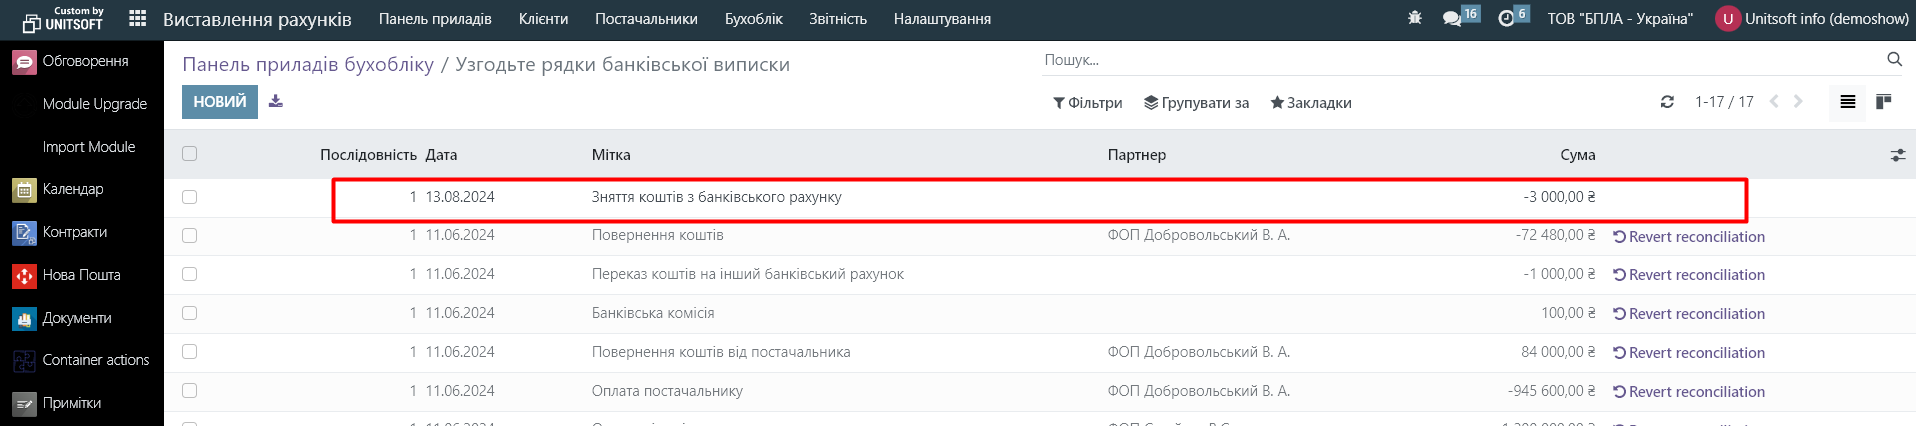Open the conversations messages icon
Screen dimensions: 1916x426
(x=1452, y=19)
